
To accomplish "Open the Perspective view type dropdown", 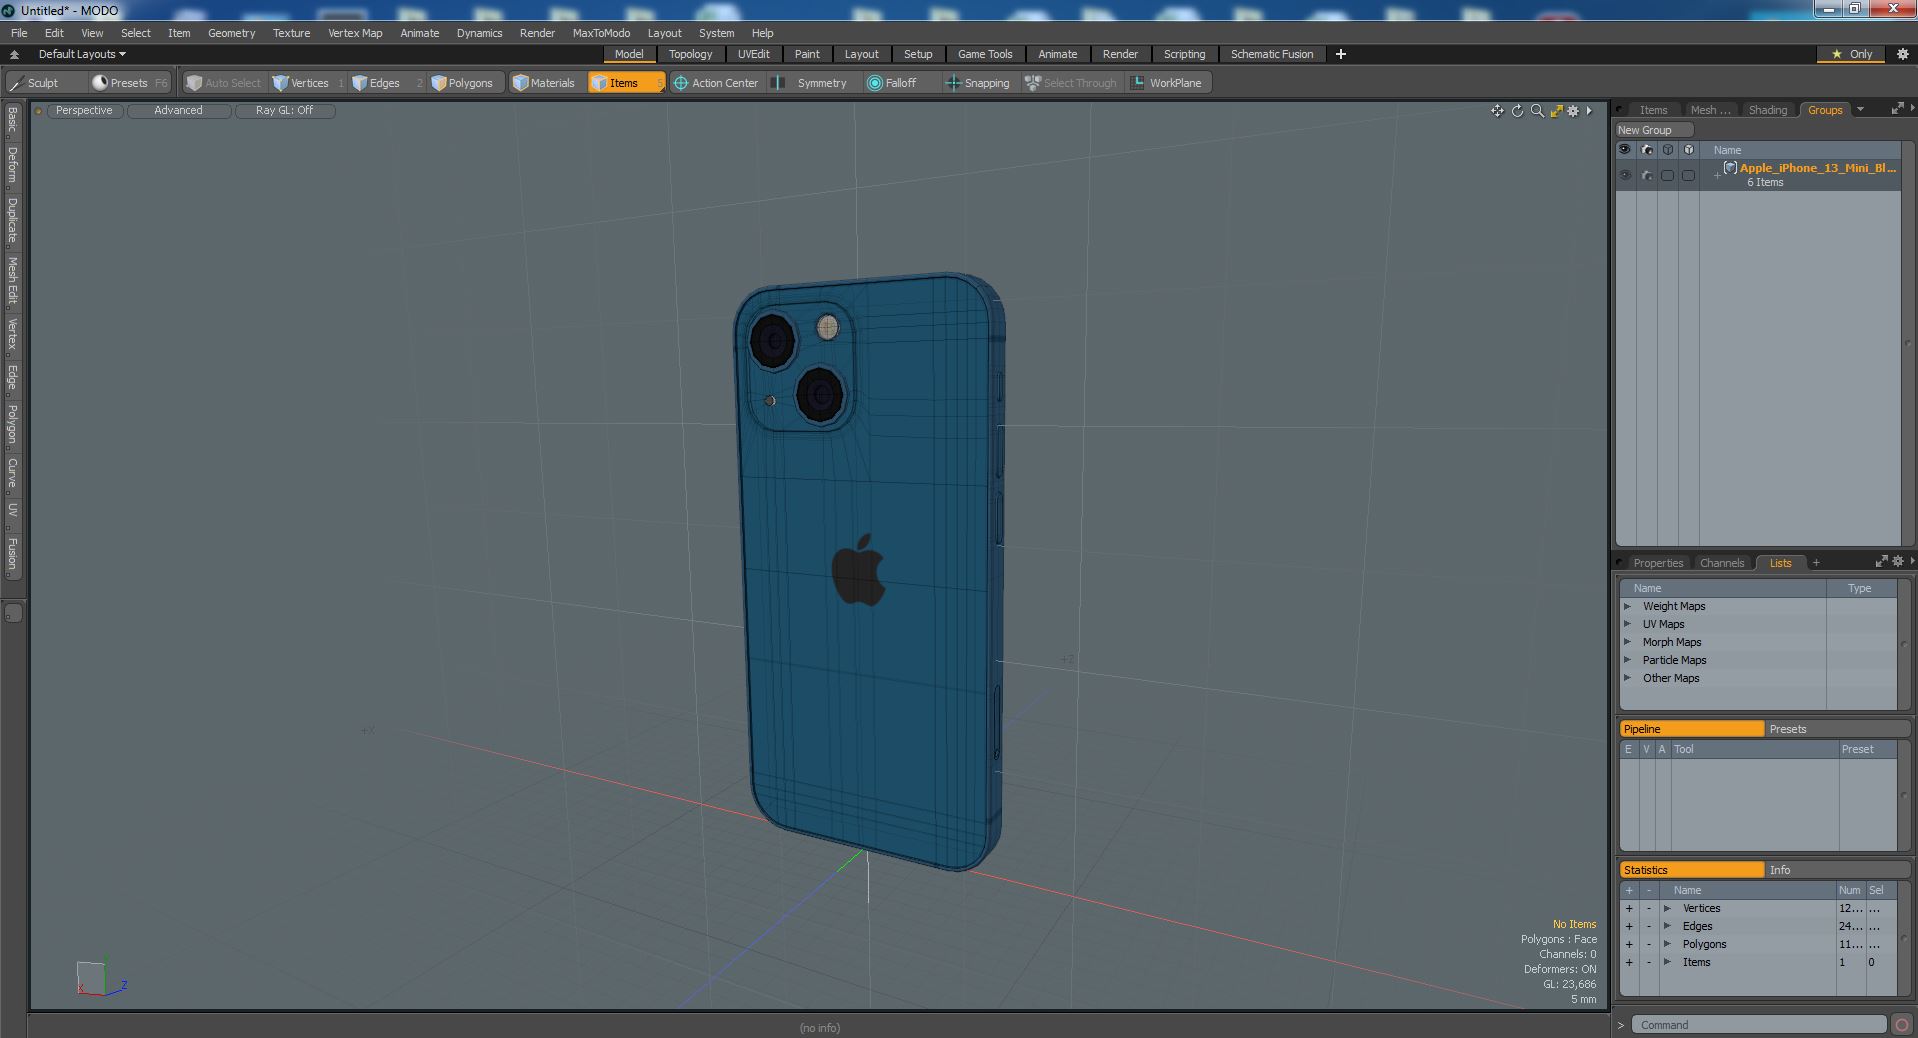I will (84, 110).
